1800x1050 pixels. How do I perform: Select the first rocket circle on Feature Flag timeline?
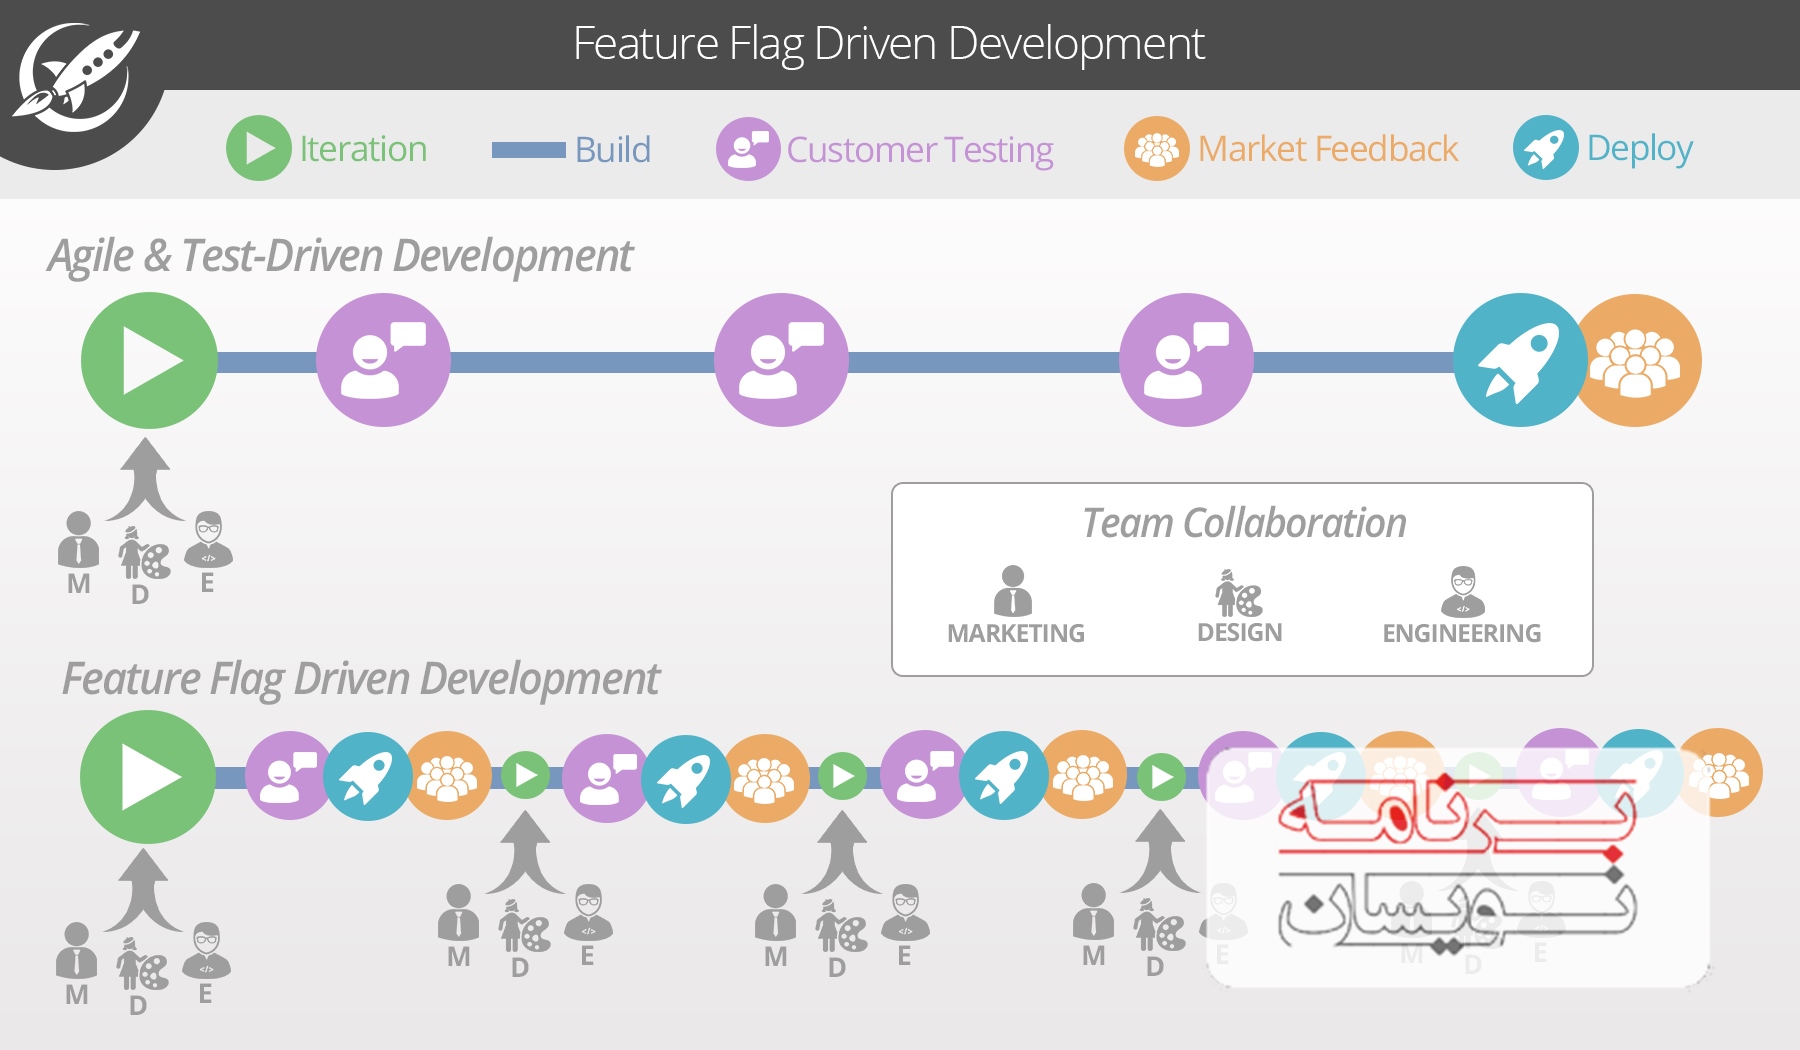coord(367,776)
